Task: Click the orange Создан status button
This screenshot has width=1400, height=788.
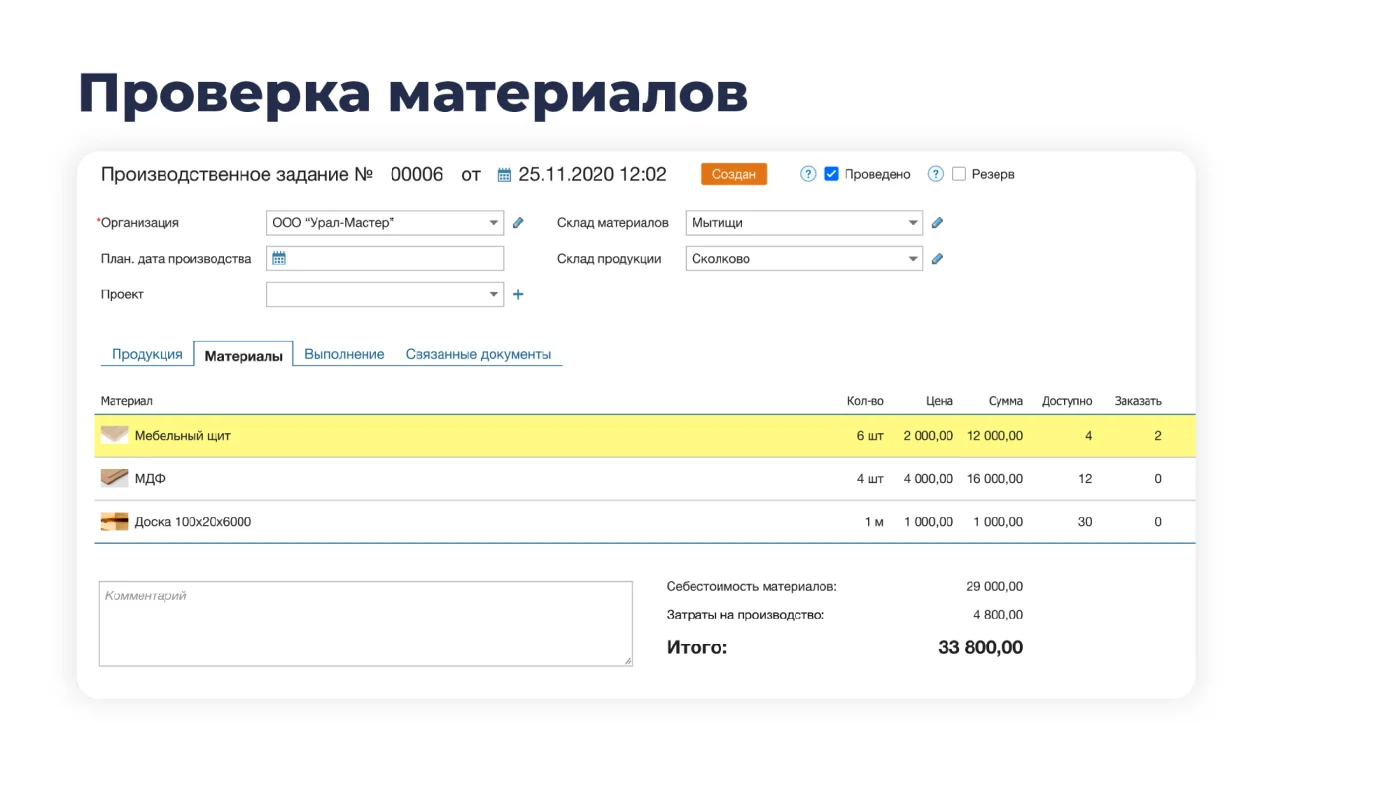Action: pos(734,174)
